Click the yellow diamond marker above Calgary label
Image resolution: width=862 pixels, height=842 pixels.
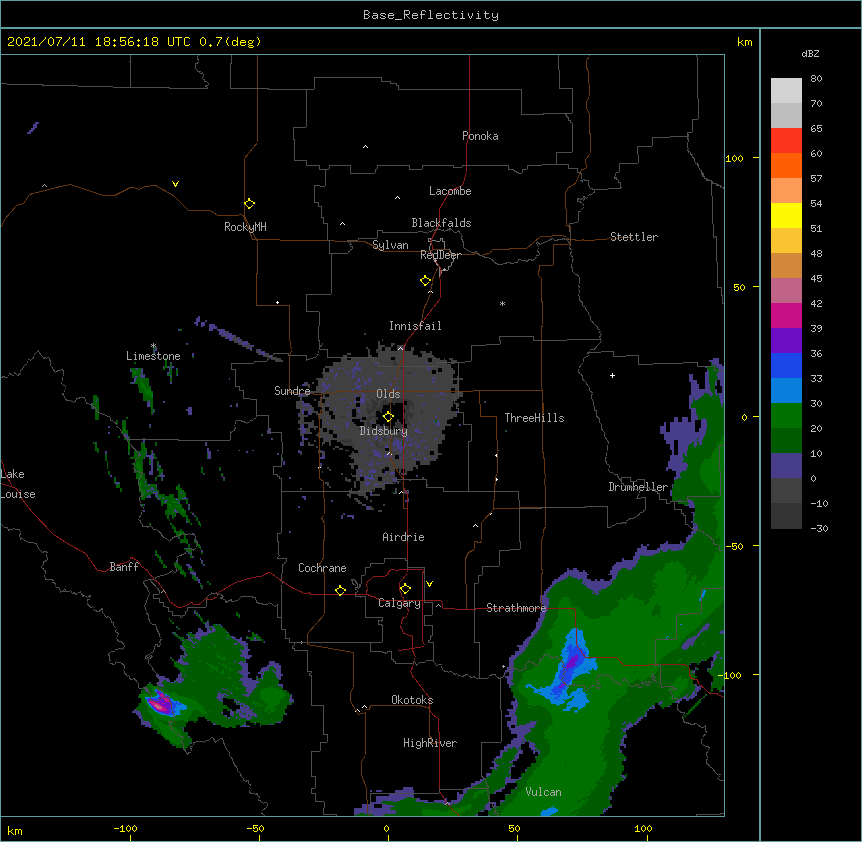click(x=405, y=589)
